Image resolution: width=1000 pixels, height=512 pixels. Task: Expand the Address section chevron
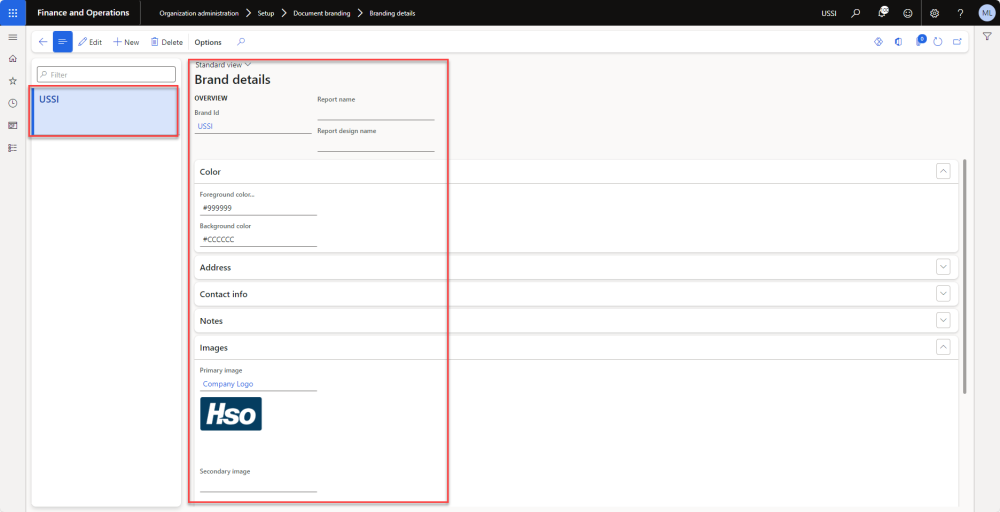pyautogui.click(x=943, y=267)
